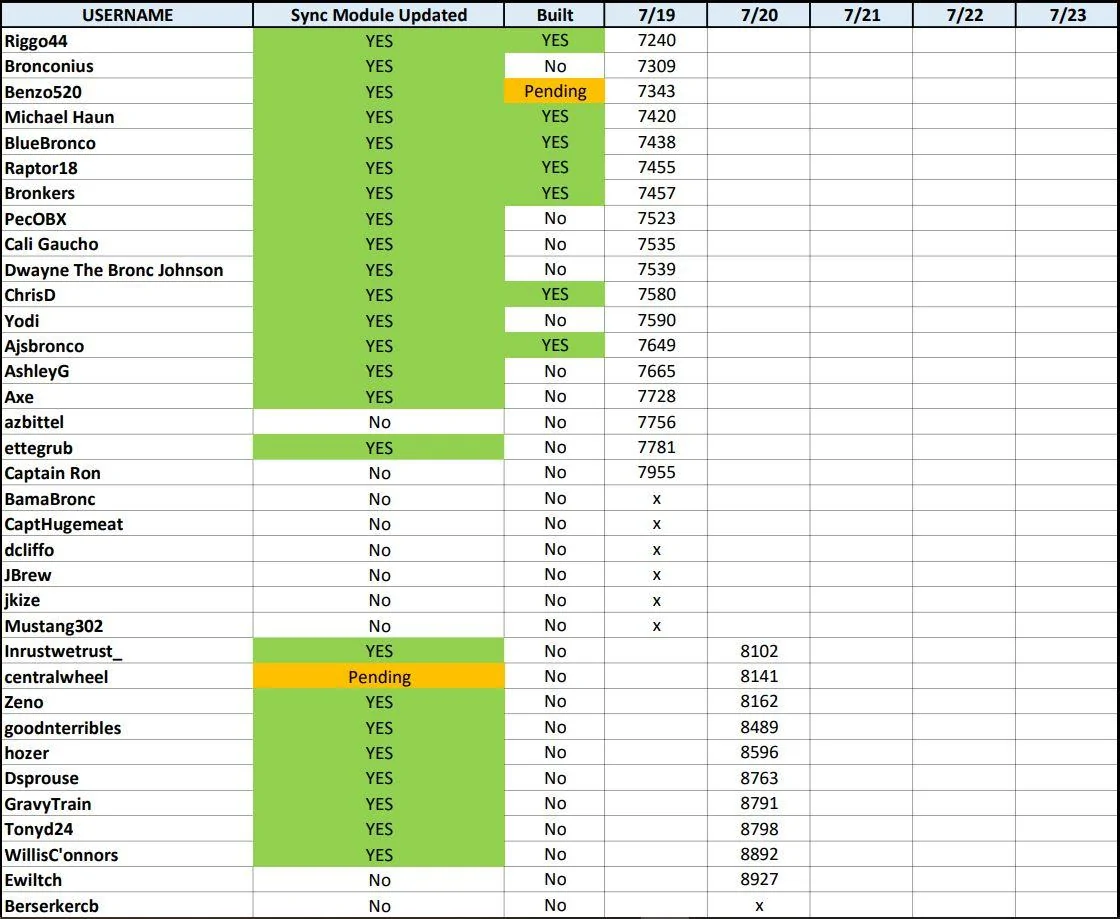Viewport: 1120px width, 919px height.
Task: Select the PecOBX username cell
Action: 127,219
